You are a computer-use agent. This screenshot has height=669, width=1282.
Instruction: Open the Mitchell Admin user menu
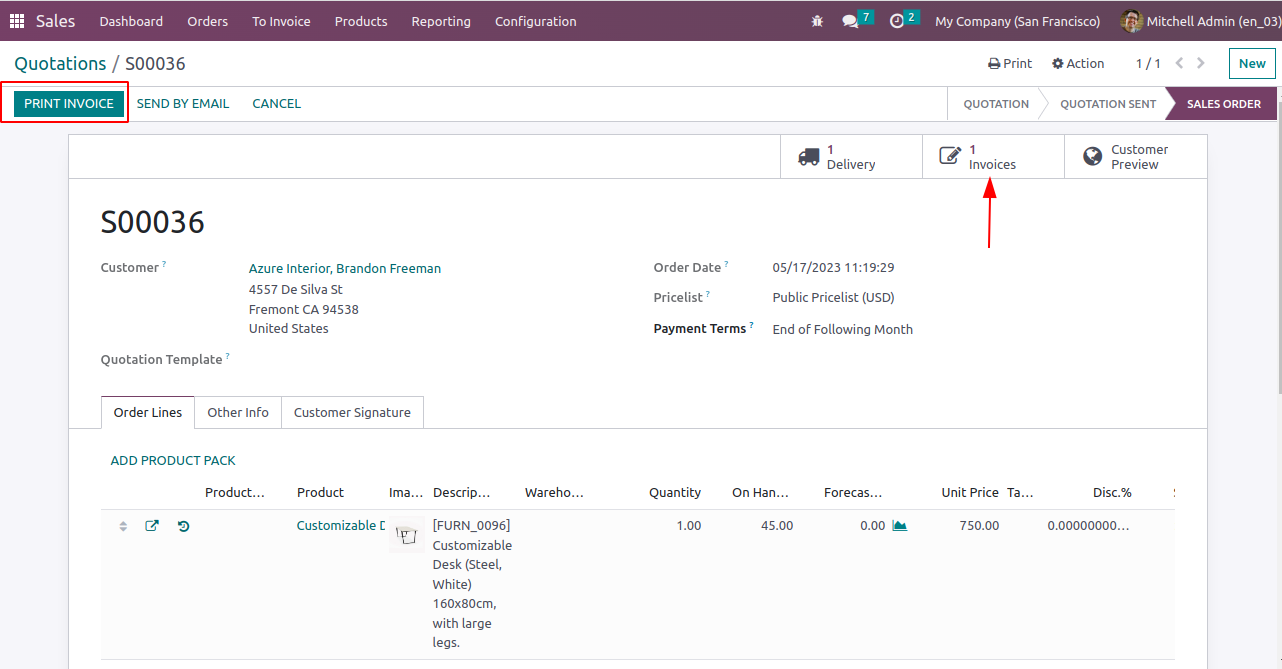coord(1200,21)
